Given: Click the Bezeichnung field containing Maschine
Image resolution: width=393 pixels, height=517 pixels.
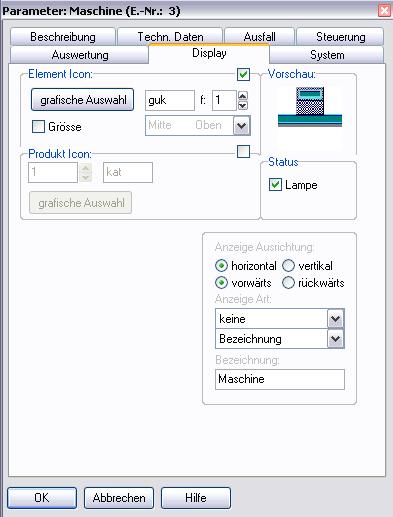Looking at the screenshot, I should [280, 379].
